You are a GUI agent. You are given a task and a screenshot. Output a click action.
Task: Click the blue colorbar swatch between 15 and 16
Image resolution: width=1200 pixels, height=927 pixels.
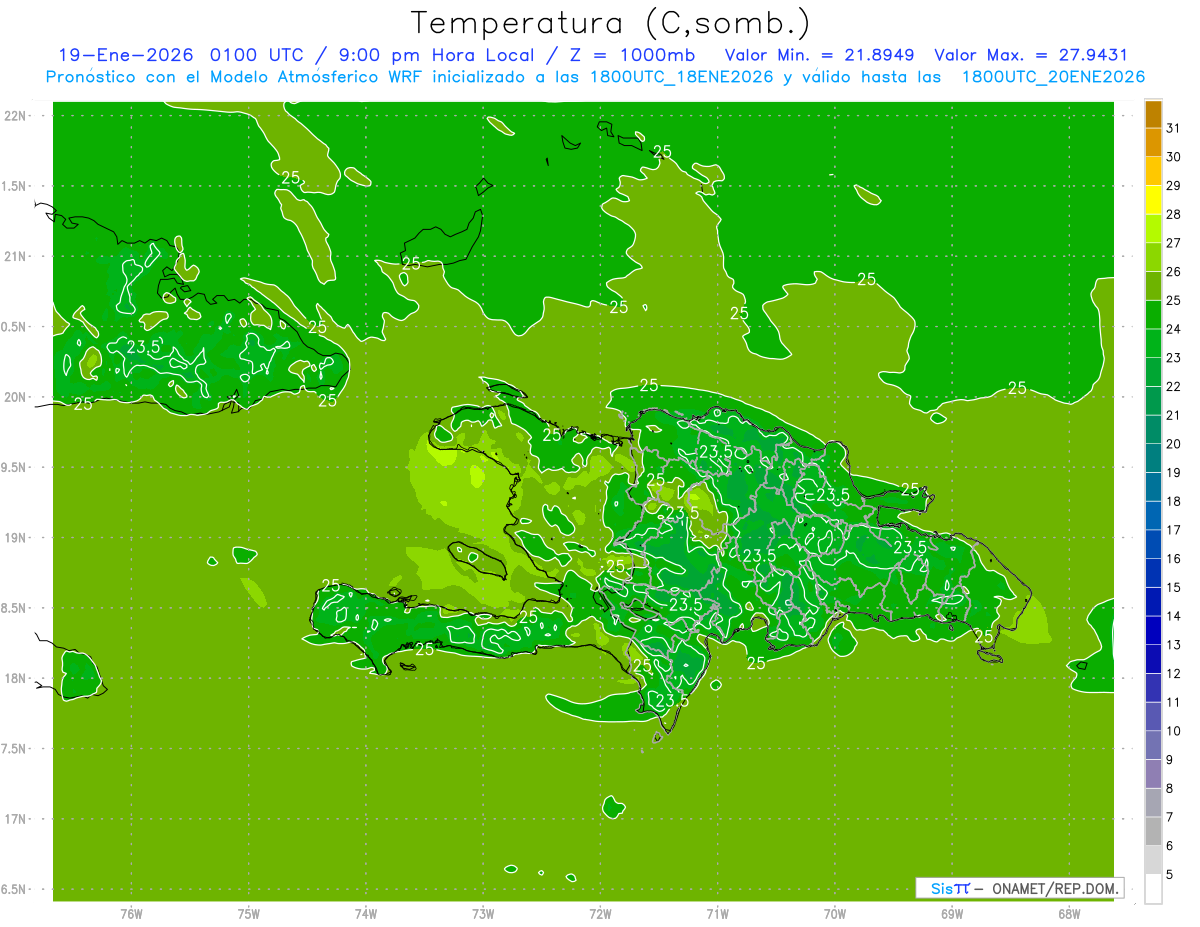pyautogui.click(x=1153, y=573)
